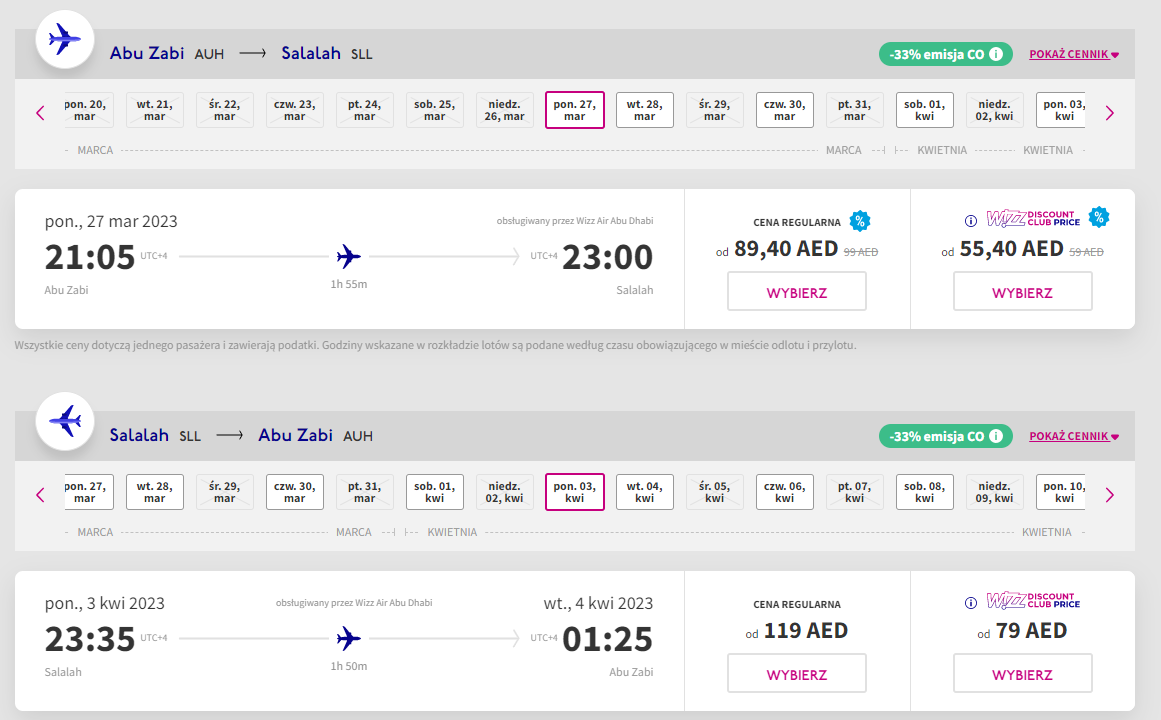Click the percent discount badge next to Wizz Discount Club price 55,40 AED

coord(1099,217)
